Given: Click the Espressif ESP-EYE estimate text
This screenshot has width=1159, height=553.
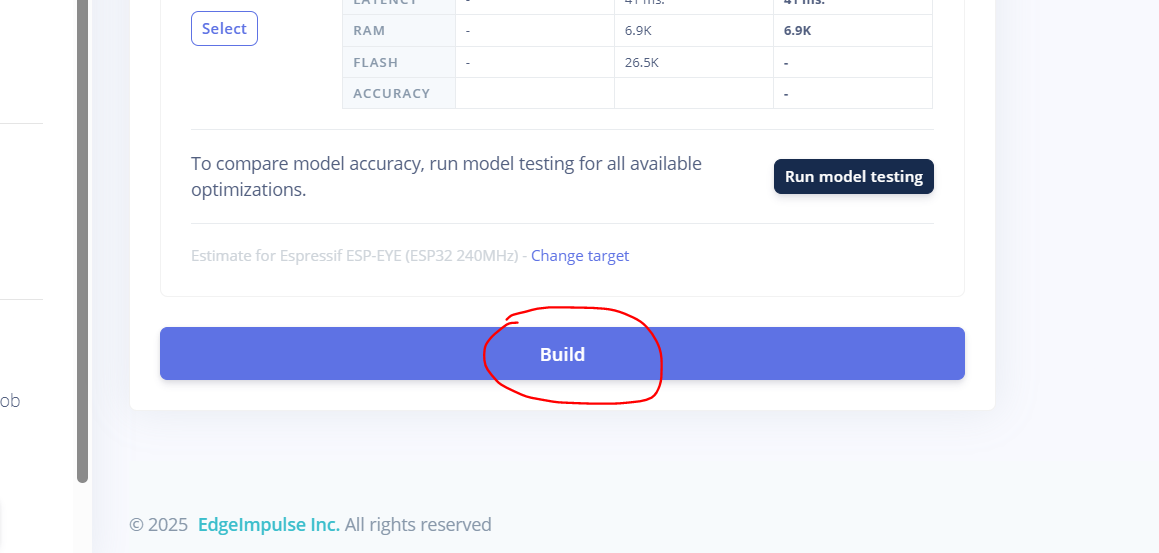Looking at the screenshot, I should coord(354,256).
